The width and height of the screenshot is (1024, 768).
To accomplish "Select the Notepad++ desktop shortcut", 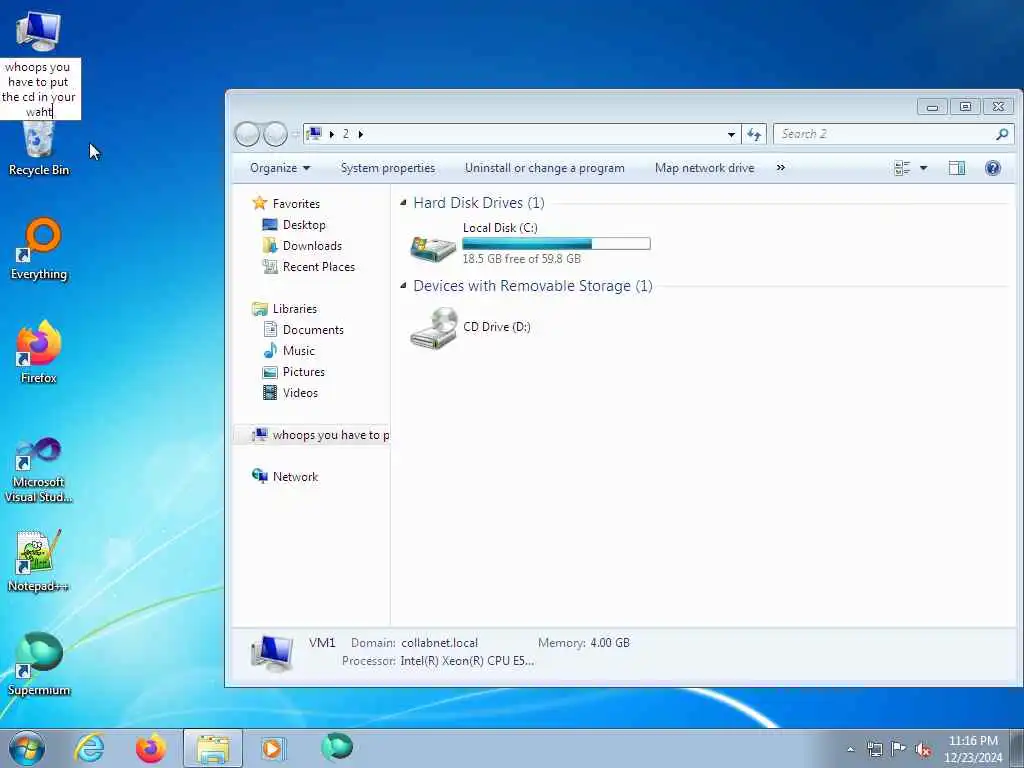I will tap(39, 560).
